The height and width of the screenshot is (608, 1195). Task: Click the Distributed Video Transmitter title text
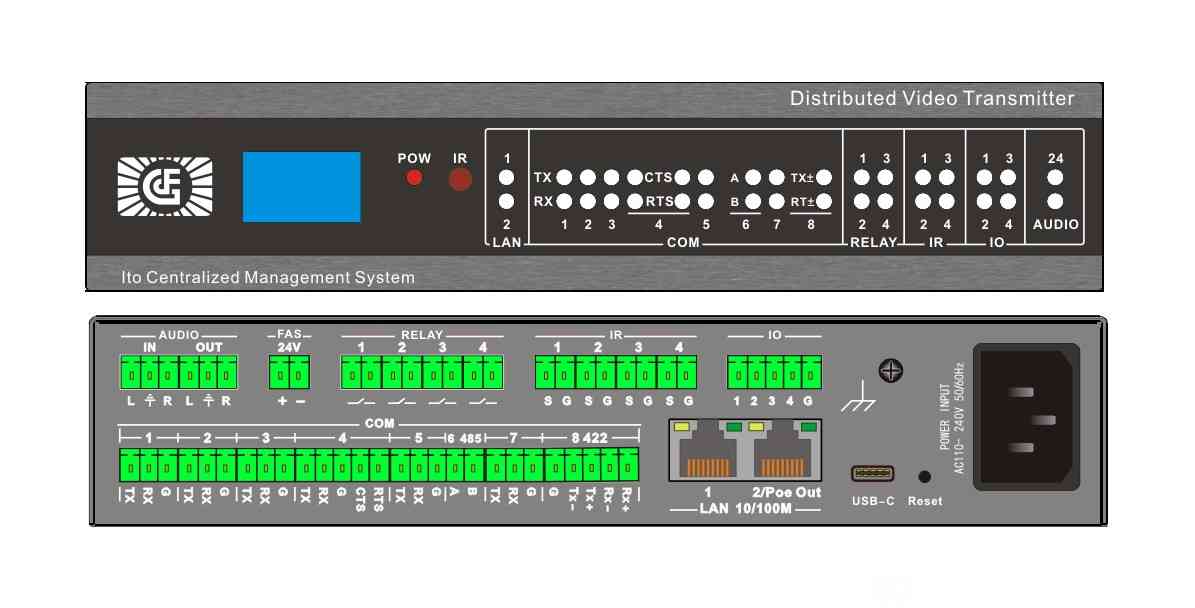pos(931,98)
